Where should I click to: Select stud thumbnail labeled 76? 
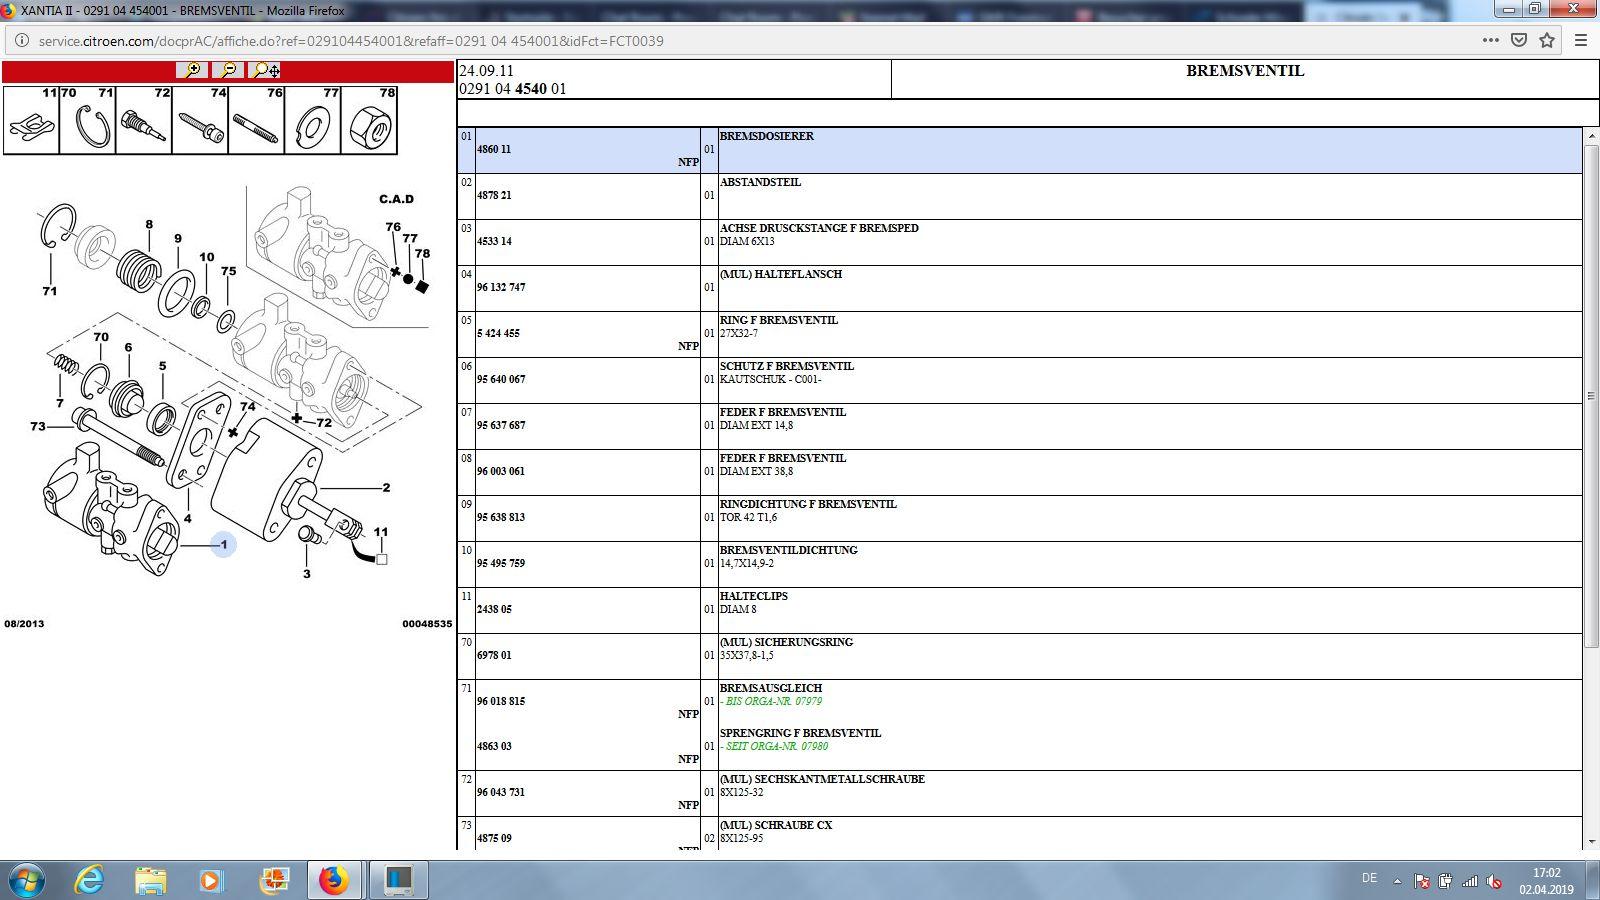click(x=257, y=120)
